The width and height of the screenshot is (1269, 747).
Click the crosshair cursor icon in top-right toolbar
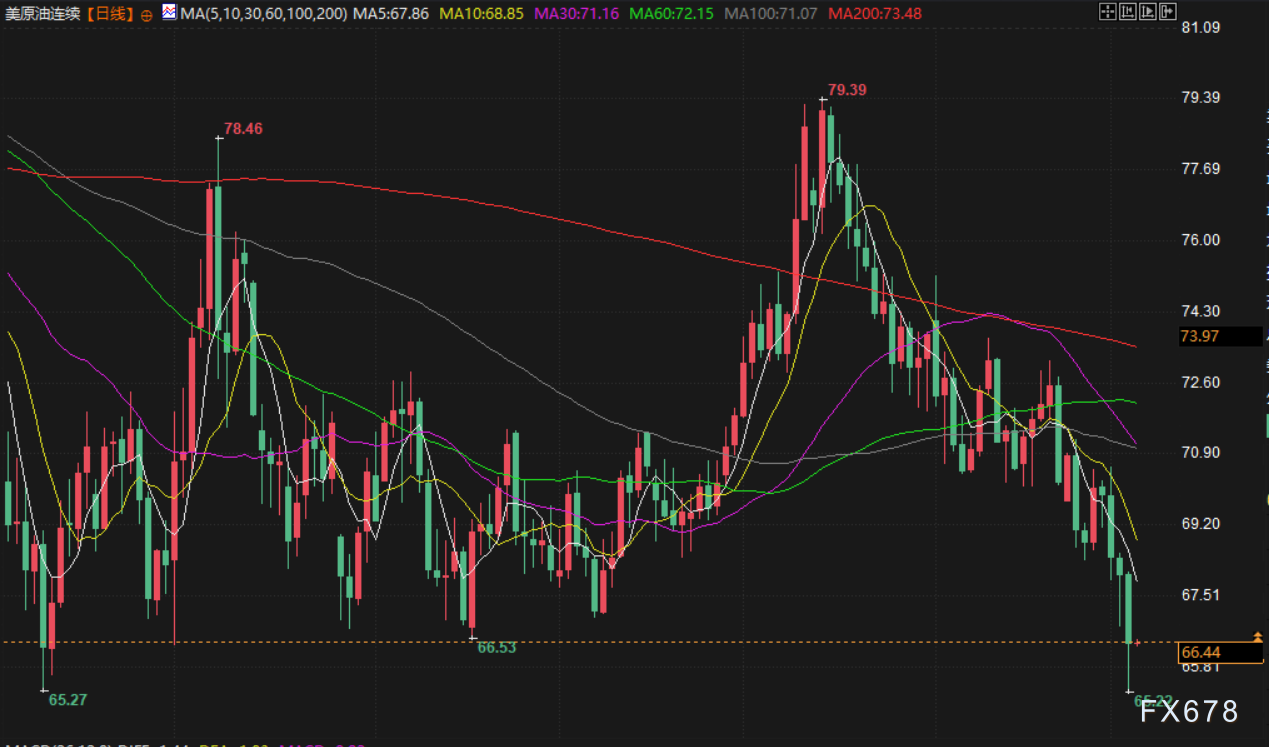pyautogui.click(x=1106, y=13)
